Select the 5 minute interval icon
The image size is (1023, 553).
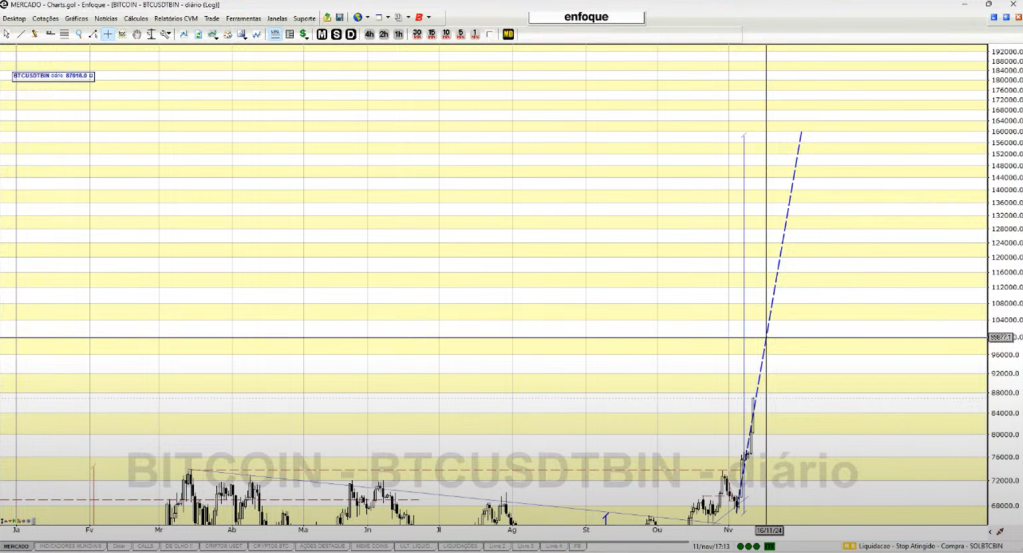click(461, 34)
